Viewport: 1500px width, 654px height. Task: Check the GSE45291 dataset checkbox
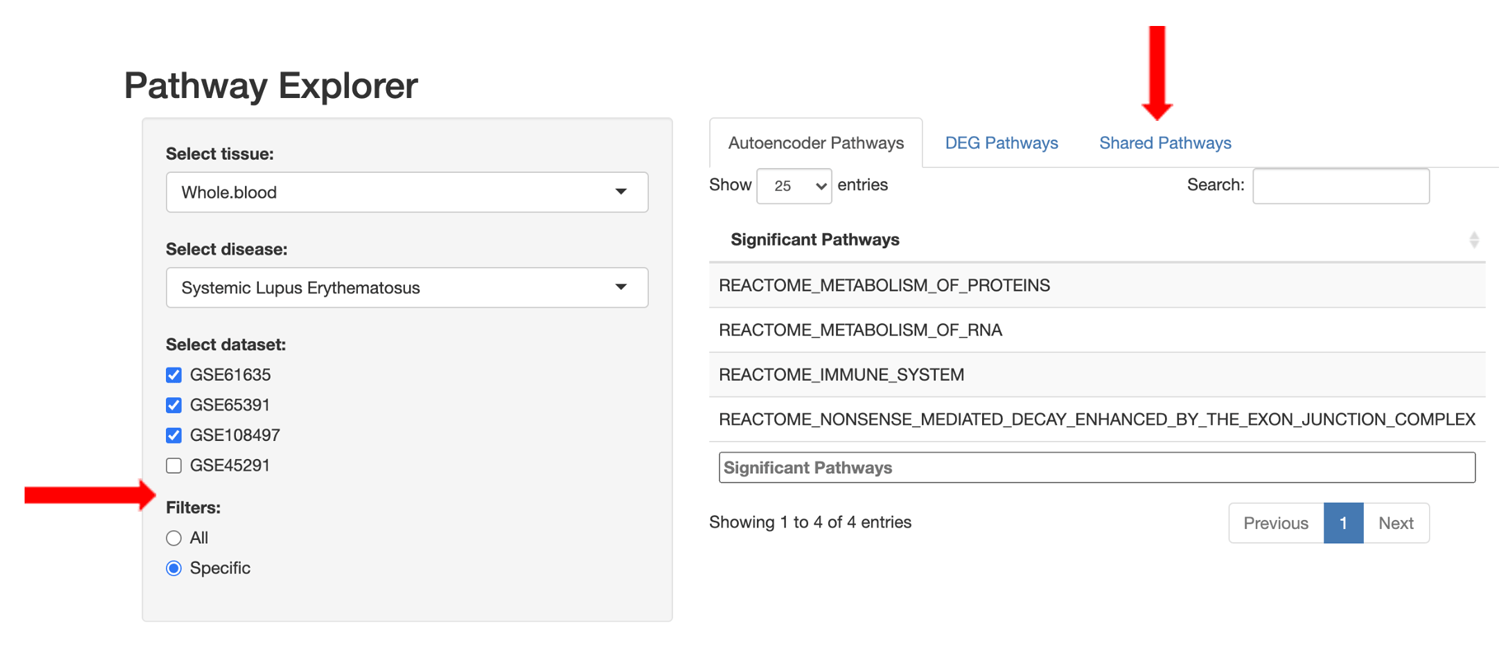coord(173,465)
